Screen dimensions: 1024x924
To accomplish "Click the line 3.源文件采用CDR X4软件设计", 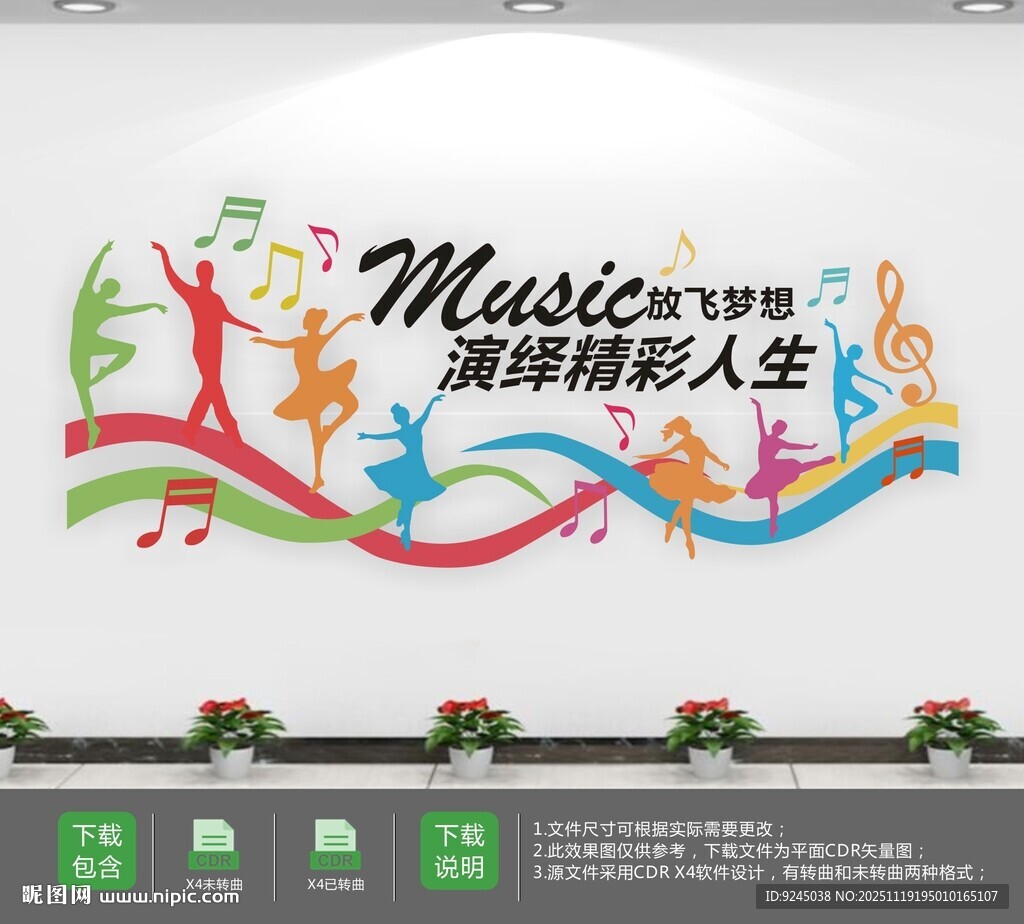I will (x=760, y=872).
